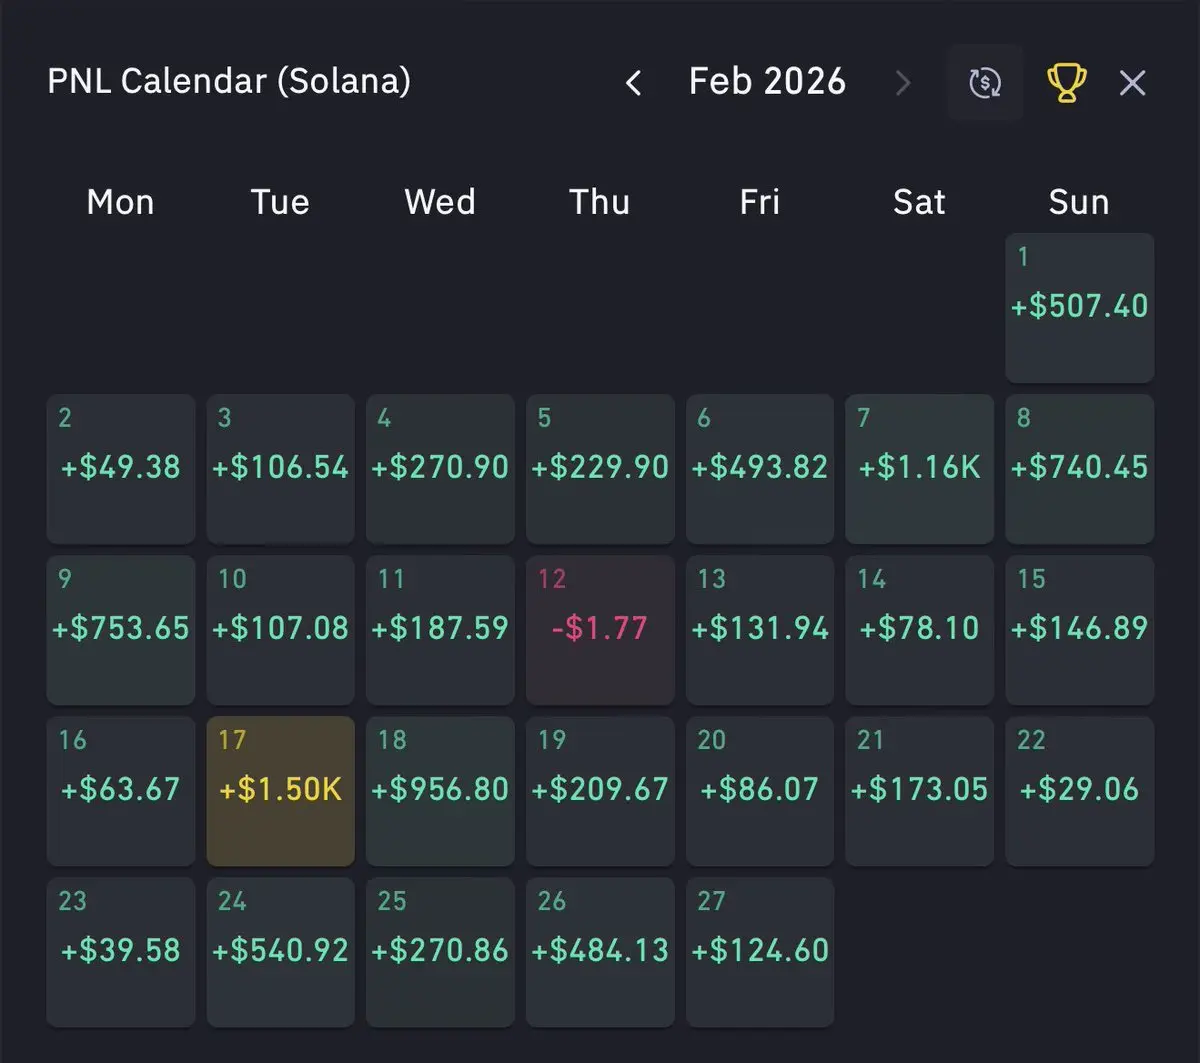This screenshot has width=1200, height=1063.
Task: Open the gold trophy icon
Action: [1066, 83]
